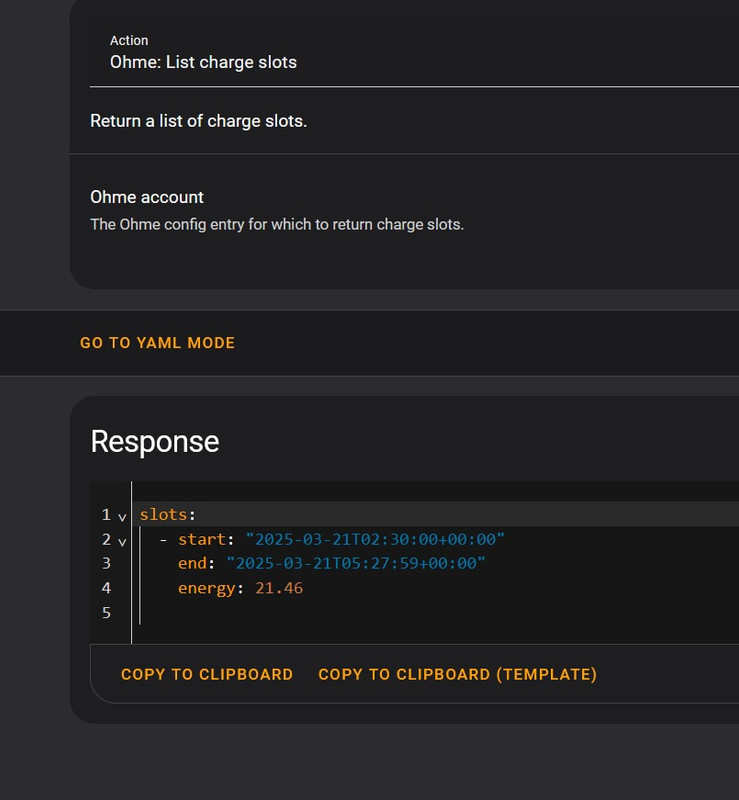Select the end timestamp value "2025-03-21T05:27:59+00:00"
The height and width of the screenshot is (800, 739).
[356, 563]
